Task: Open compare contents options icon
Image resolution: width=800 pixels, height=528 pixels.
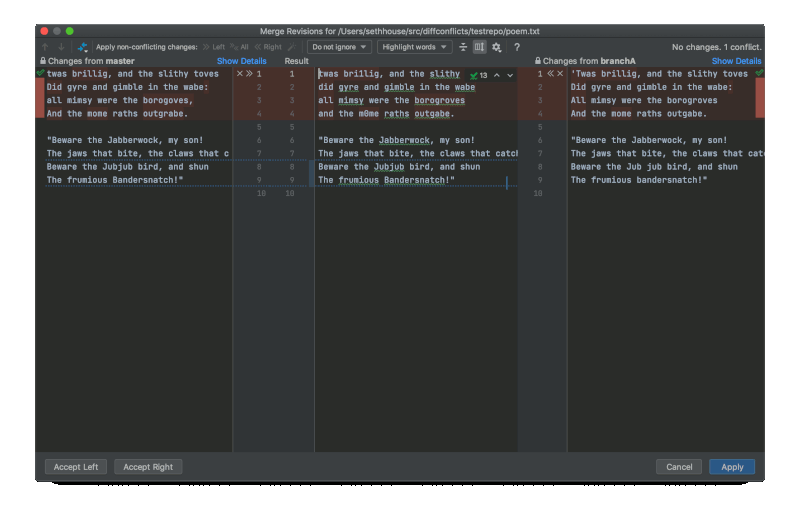Action: [x=83, y=47]
